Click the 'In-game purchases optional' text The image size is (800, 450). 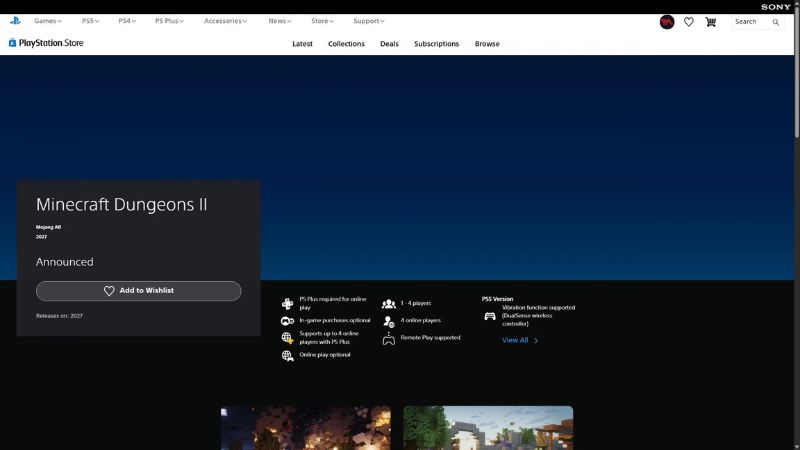335,320
